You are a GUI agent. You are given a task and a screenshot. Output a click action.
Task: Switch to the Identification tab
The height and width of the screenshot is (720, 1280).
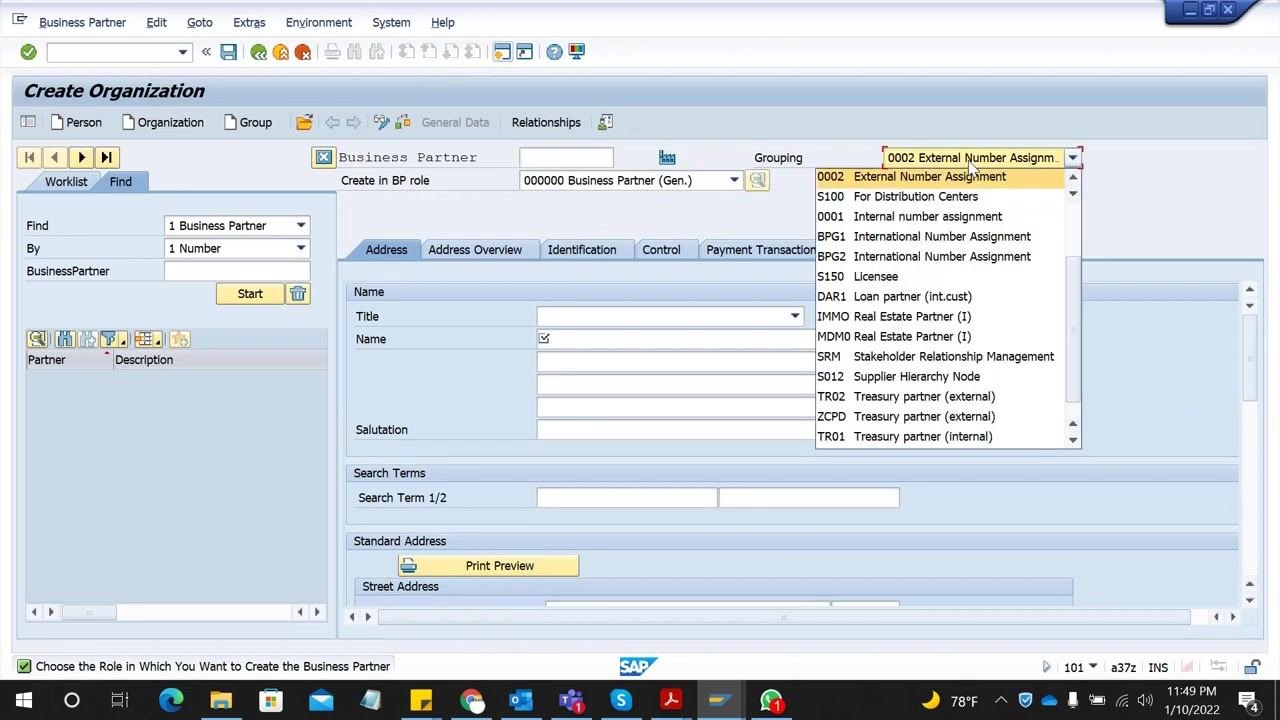pos(582,250)
